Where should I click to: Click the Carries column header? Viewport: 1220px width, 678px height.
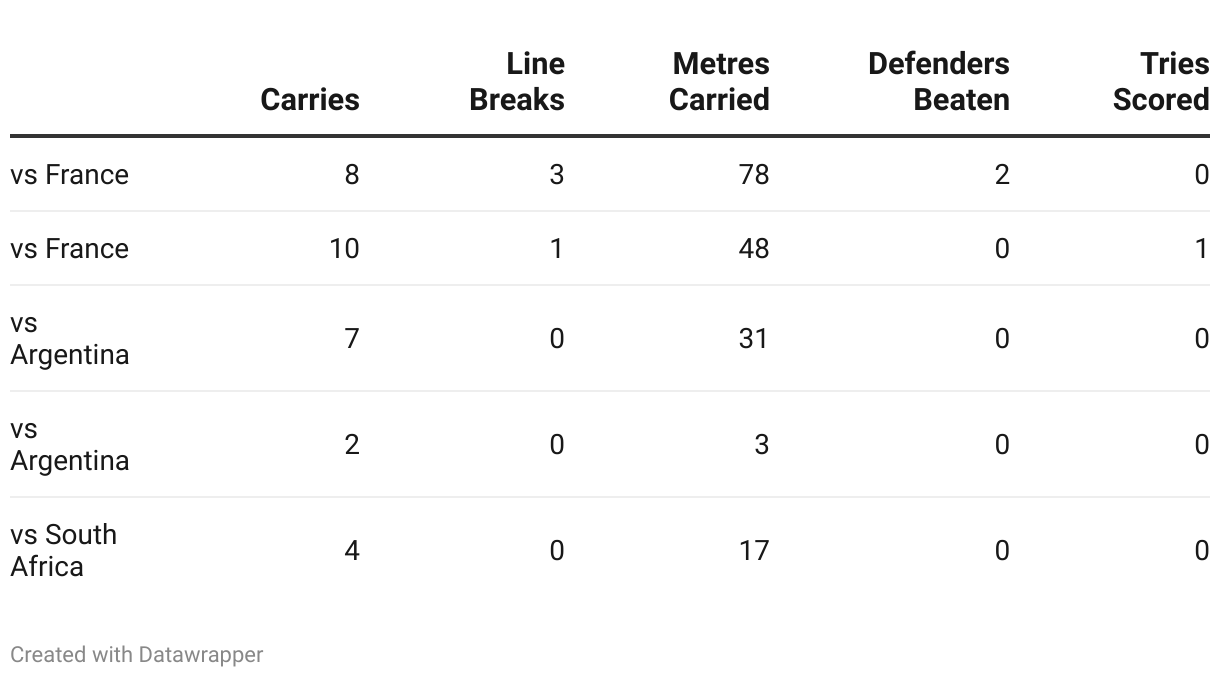coord(310,99)
